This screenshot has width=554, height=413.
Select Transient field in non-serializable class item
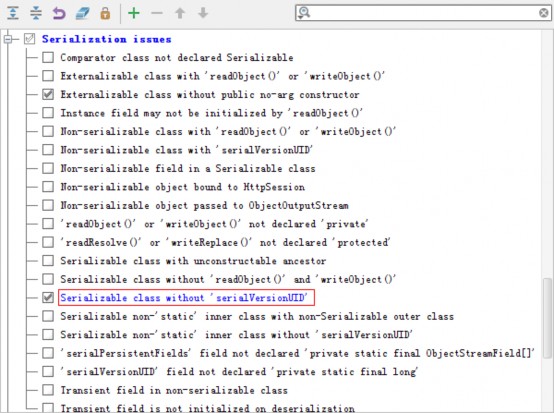pyautogui.click(x=174, y=390)
